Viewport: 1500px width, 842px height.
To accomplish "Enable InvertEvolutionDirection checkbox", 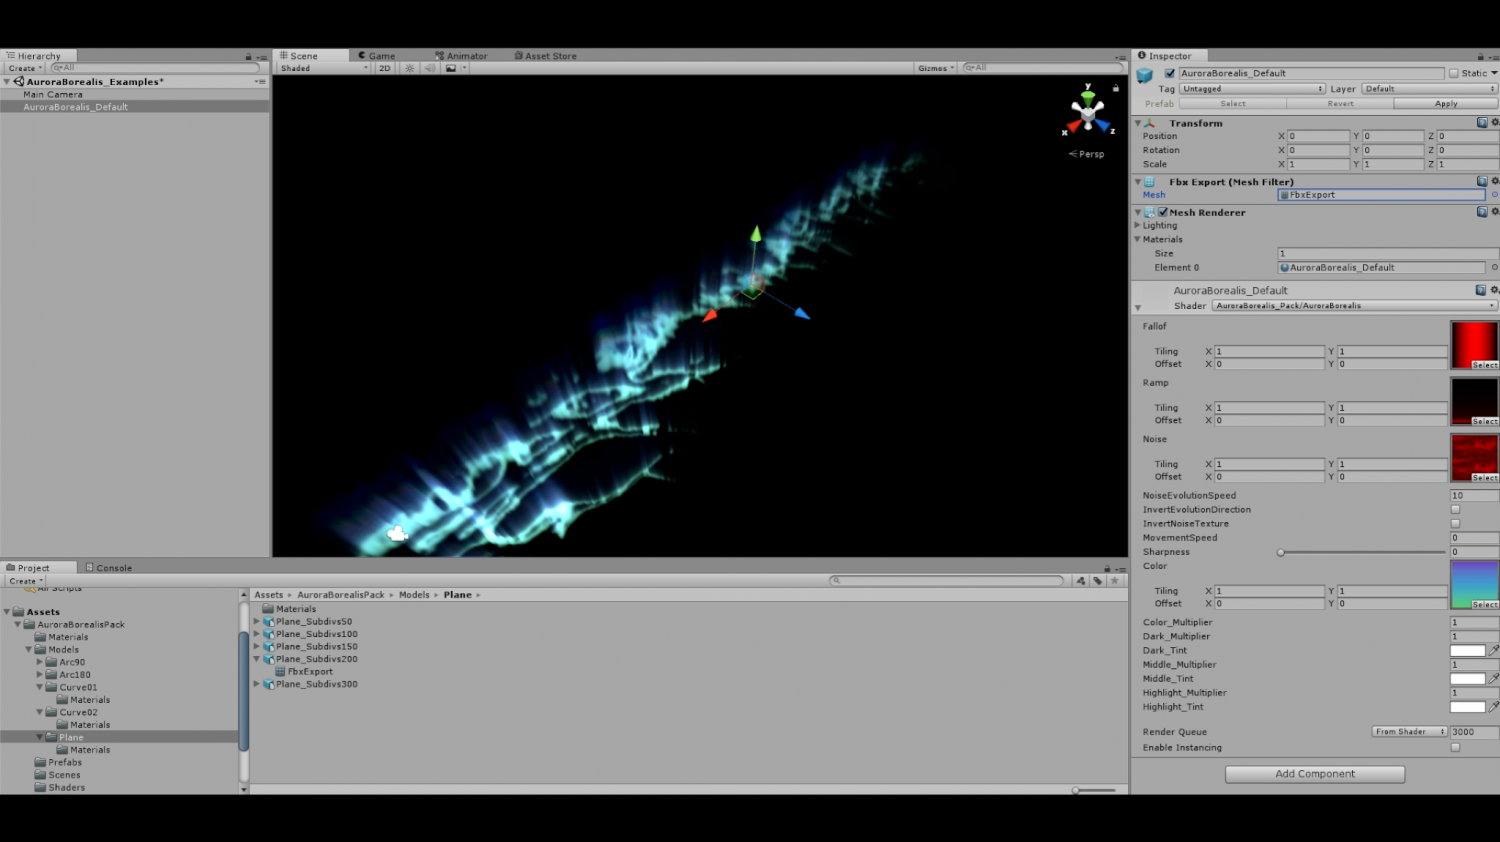I will pyautogui.click(x=1455, y=509).
